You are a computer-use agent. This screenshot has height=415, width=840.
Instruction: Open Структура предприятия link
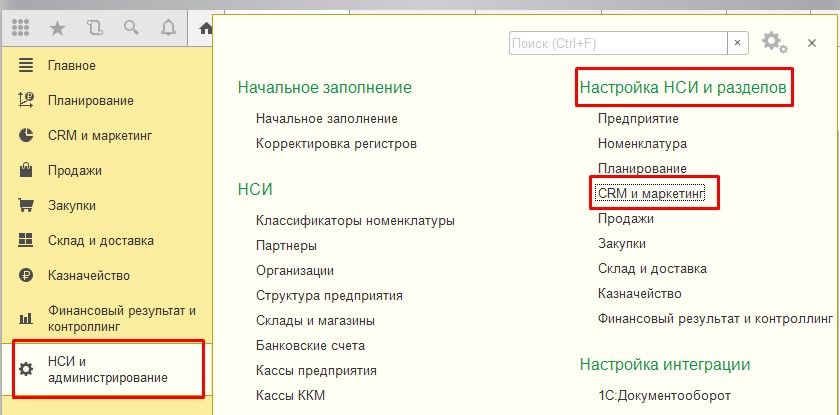[329, 296]
